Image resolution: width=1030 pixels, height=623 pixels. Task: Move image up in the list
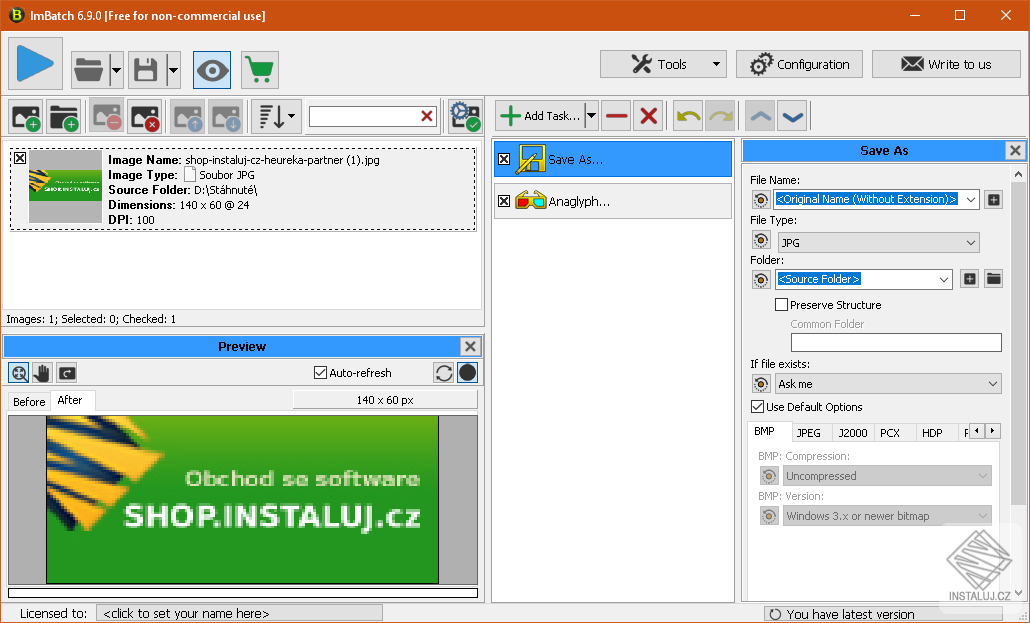pyautogui.click(x=187, y=117)
